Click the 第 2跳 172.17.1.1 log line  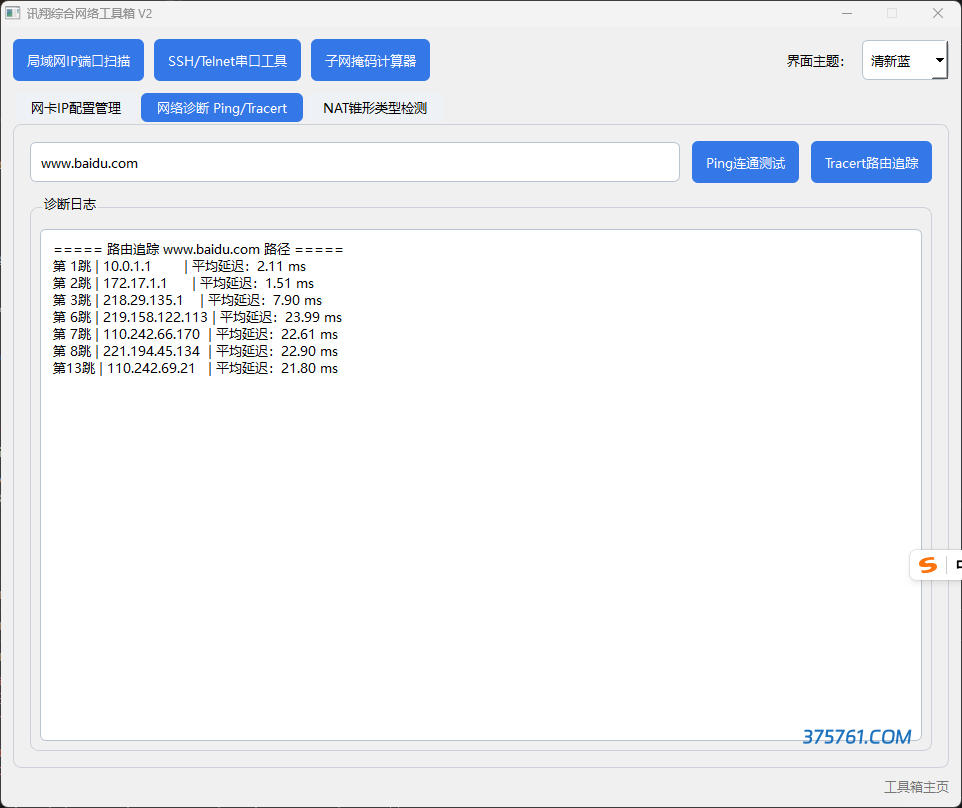click(x=183, y=283)
